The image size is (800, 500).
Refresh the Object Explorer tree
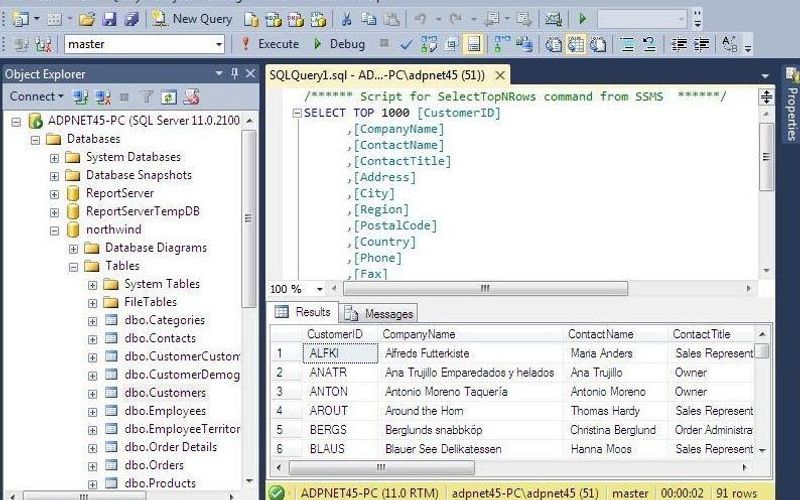pos(169,97)
